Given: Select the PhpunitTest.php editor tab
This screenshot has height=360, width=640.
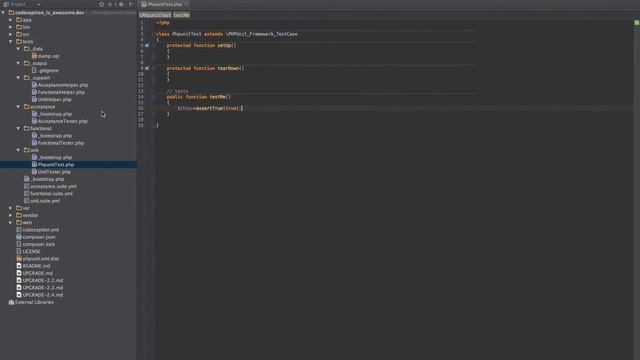Looking at the screenshot, I should pyautogui.click(x=164, y=4).
